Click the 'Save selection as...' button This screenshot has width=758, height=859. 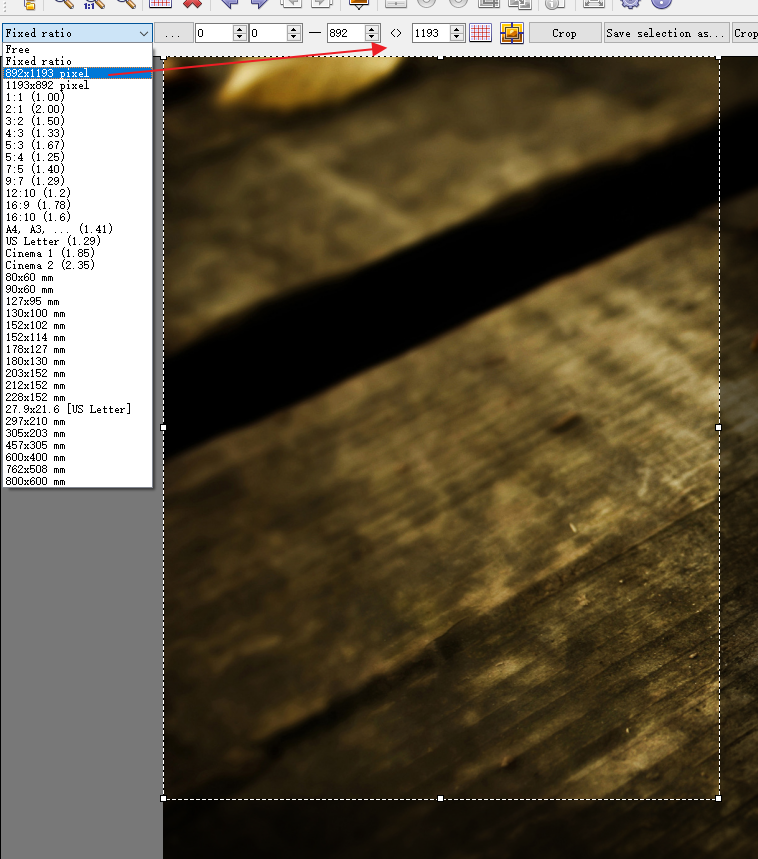(x=667, y=33)
